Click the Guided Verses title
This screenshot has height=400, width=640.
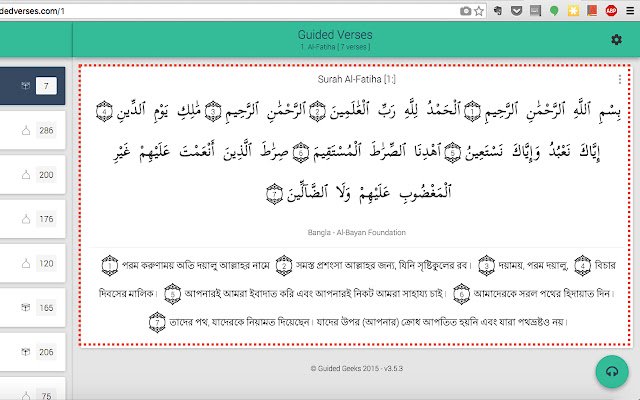coord(335,35)
